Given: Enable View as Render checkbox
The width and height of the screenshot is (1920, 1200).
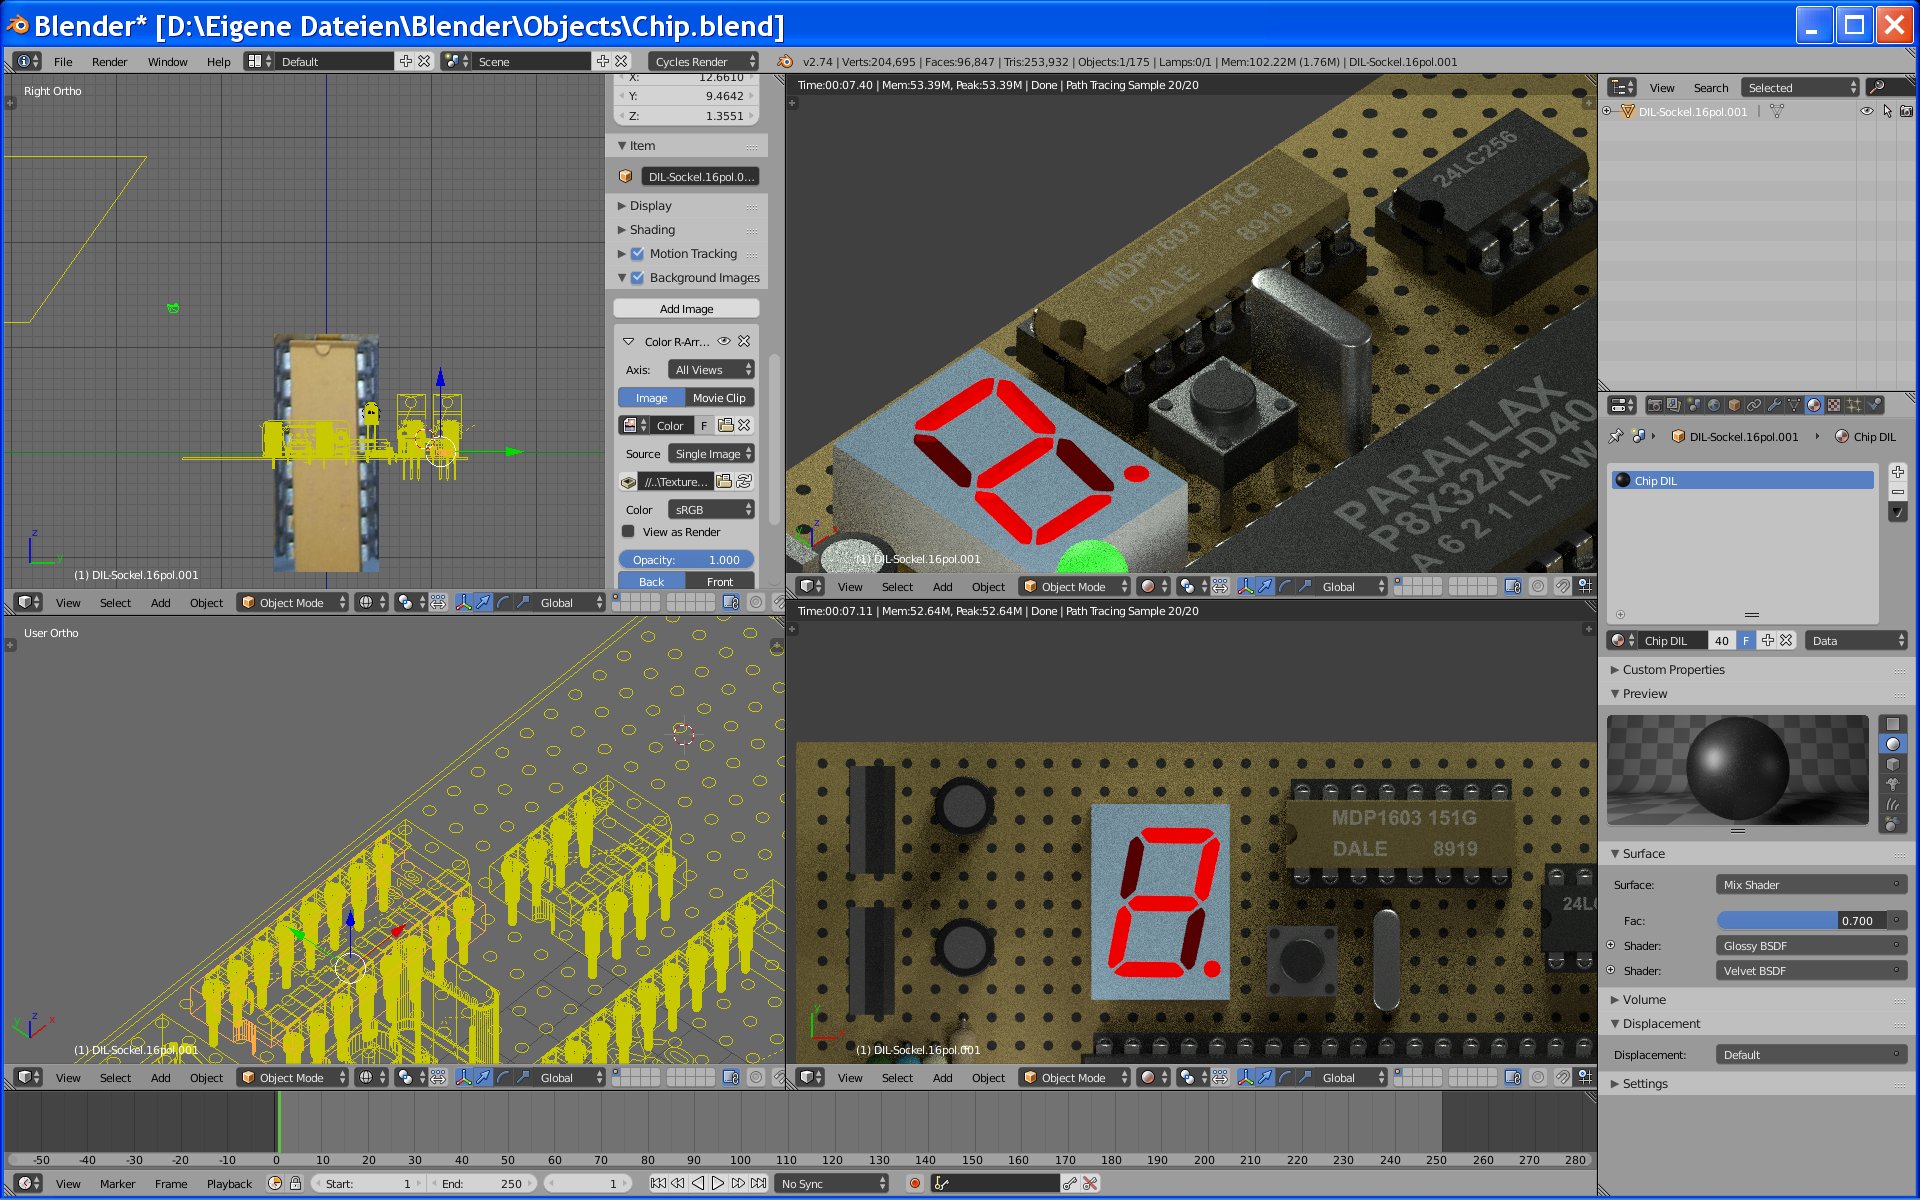Looking at the screenshot, I should pos(629,532).
